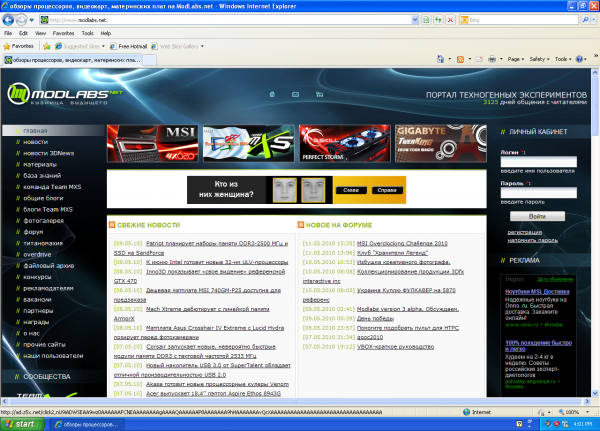600x431 pixels.
Task: Open the MSI Overclocking Challenge 2010 forum link
Action: 402,243
